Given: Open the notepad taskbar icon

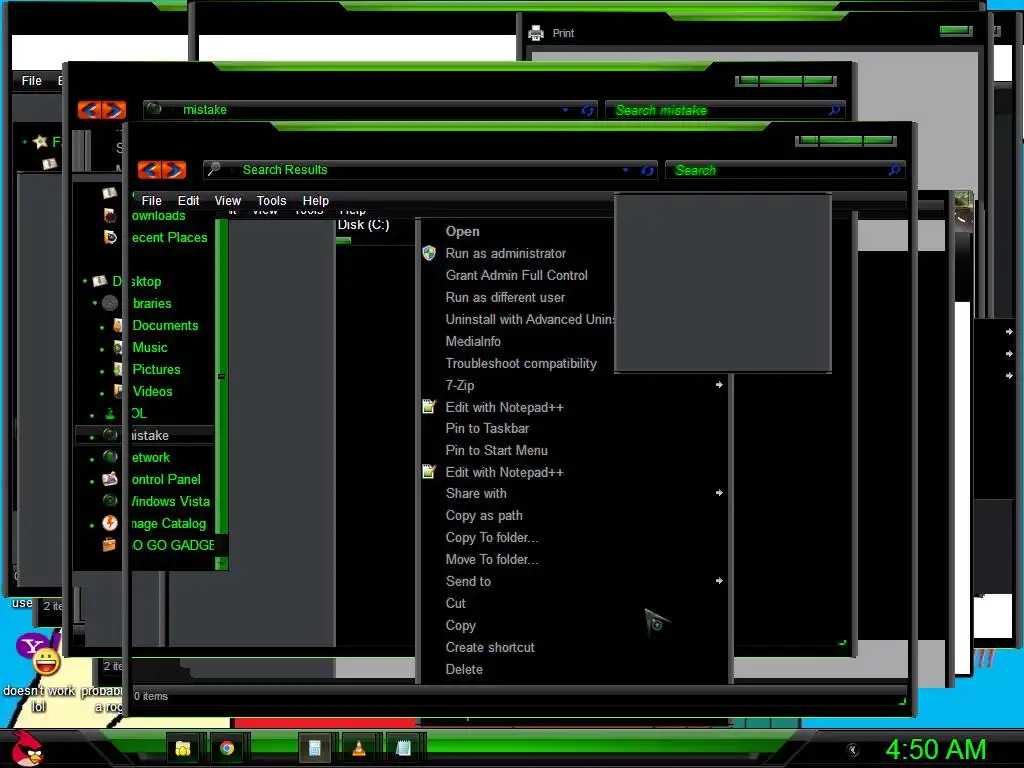Looking at the screenshot, I should (403, 748).
